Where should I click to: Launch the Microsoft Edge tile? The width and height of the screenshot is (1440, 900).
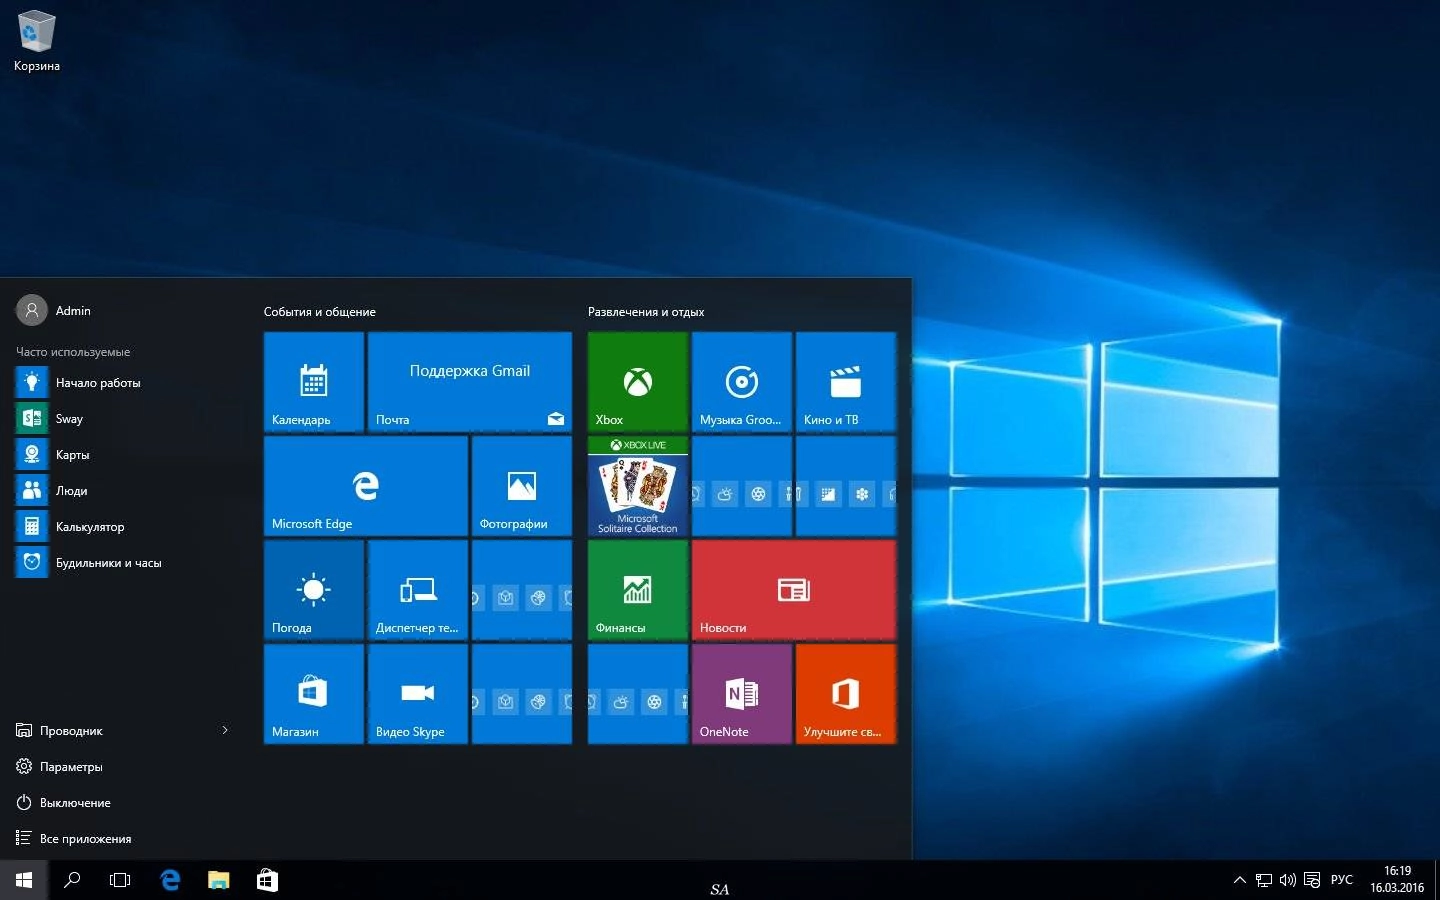coord(366,486)
